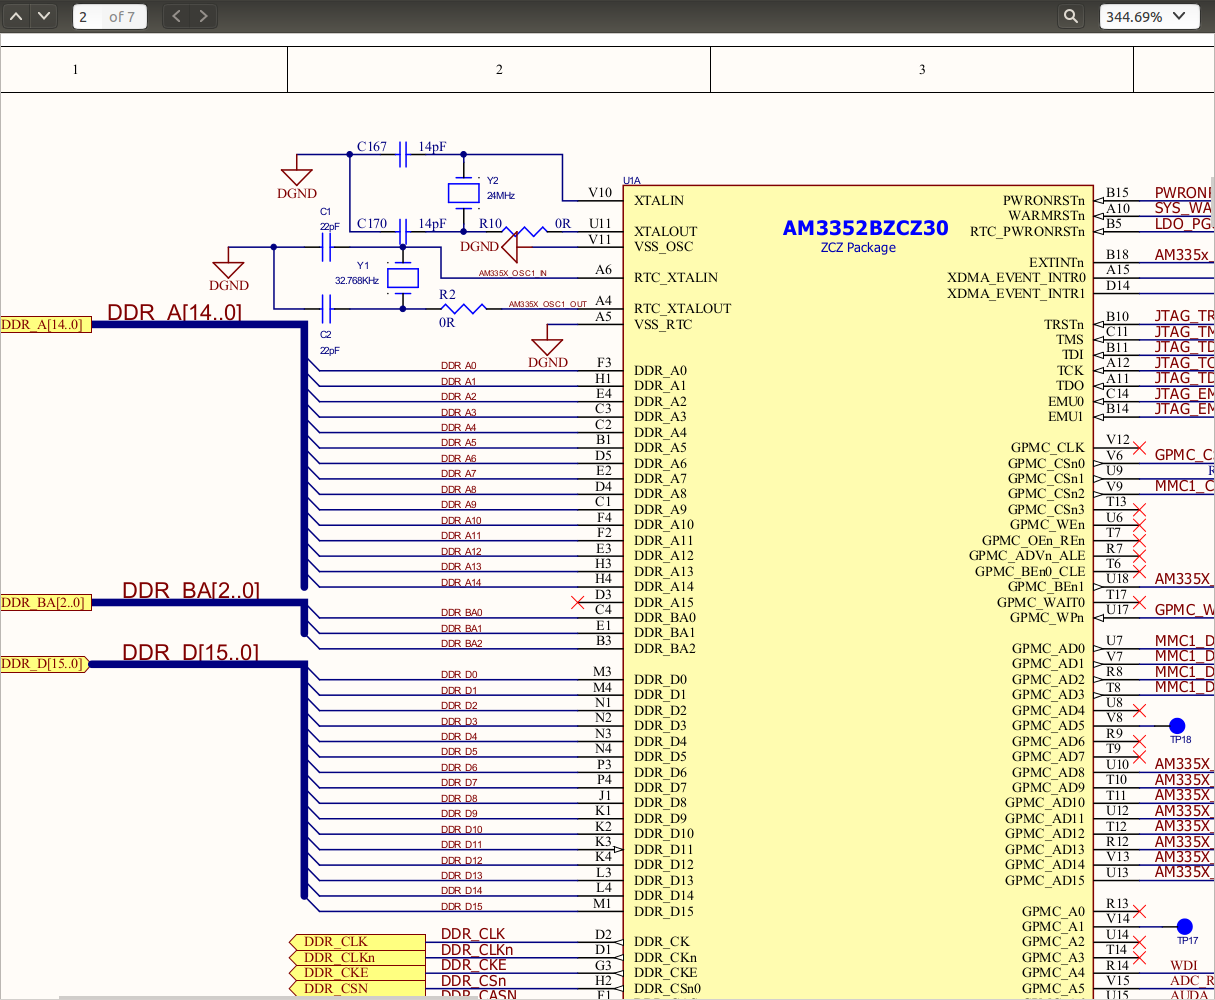Click the DDR_BA0 pin name inside chip
1215x1000 pixels.
point(665,617)
